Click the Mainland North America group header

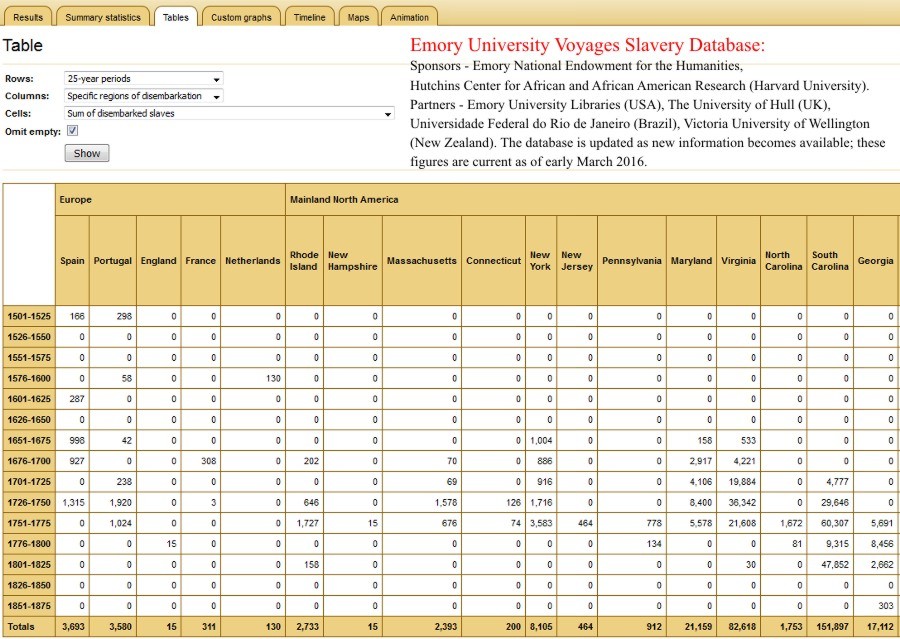coord(344,200)
